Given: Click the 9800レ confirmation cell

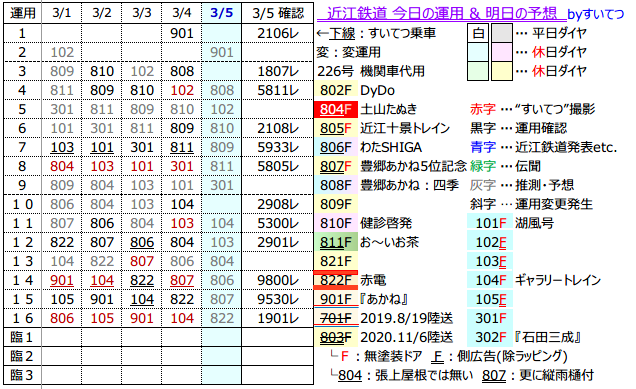Looking at the screenshot, I should coord(277,280).
